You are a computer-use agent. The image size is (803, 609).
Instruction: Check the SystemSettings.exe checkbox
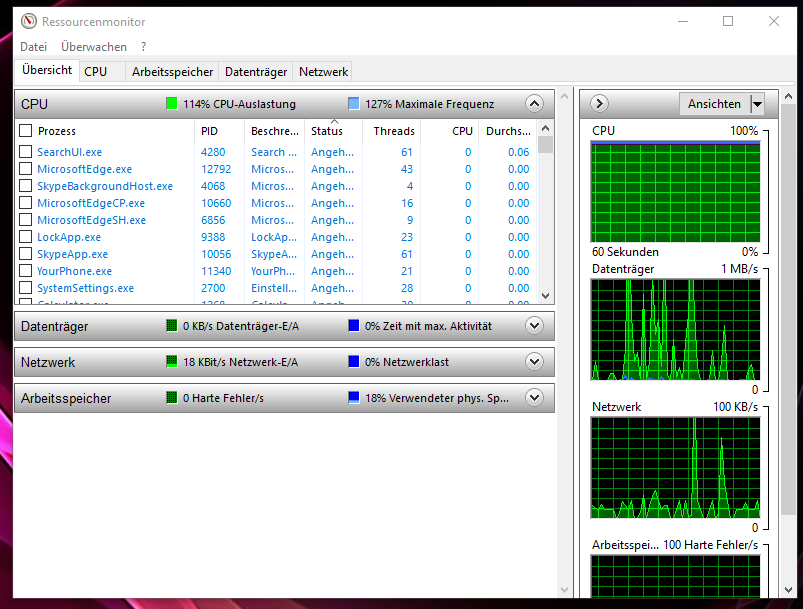click(26, 288)
